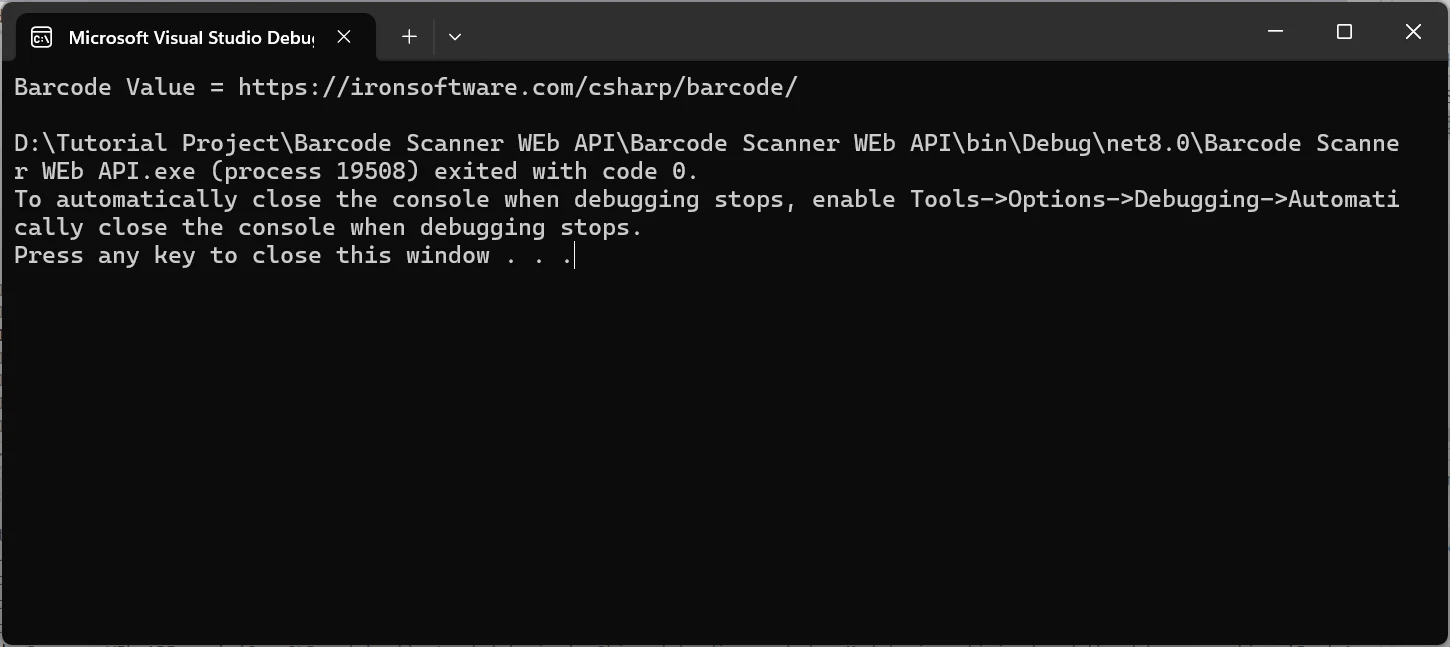Click the terminal icon in the tab
1450x647 pixels.
[x=41, y=38]
